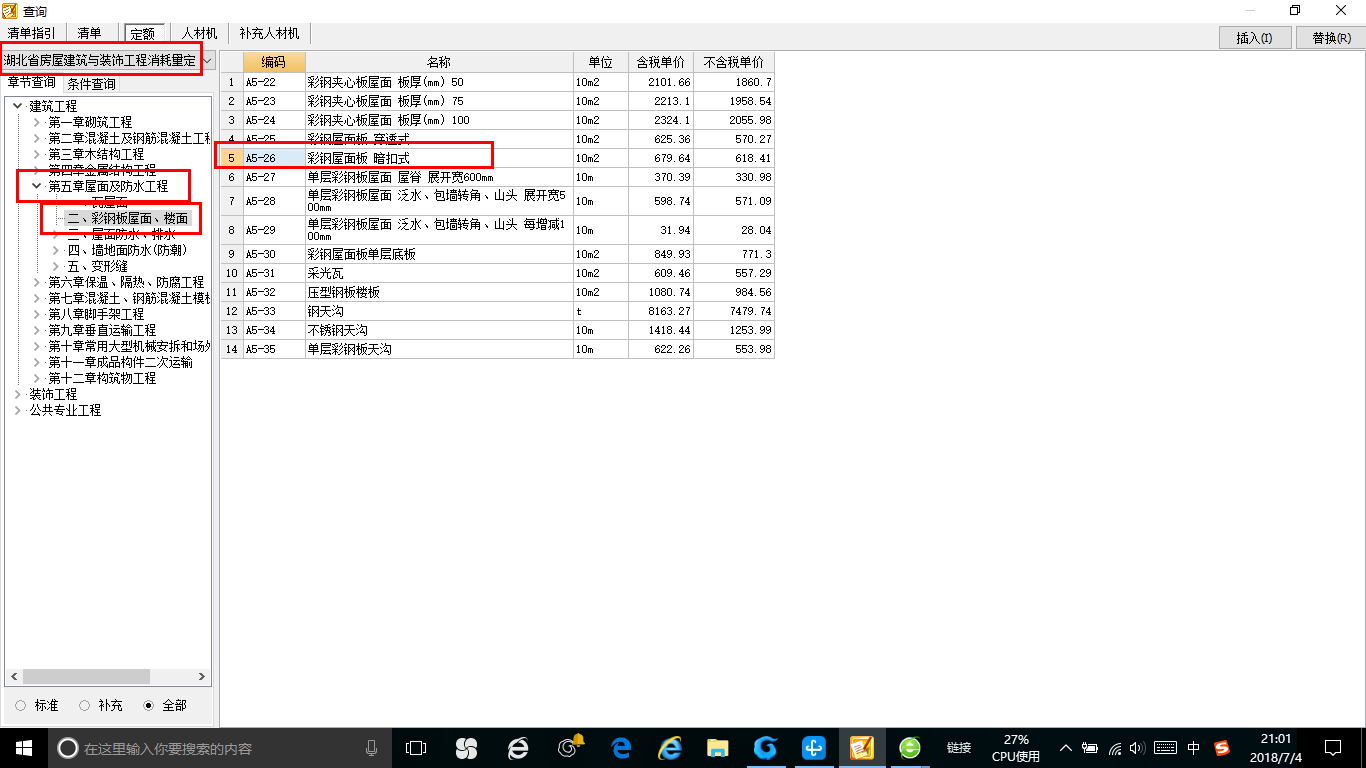Screen dimensions: 1366x768
Task: Open the Windows Start menu
Action: pos(24,748)
